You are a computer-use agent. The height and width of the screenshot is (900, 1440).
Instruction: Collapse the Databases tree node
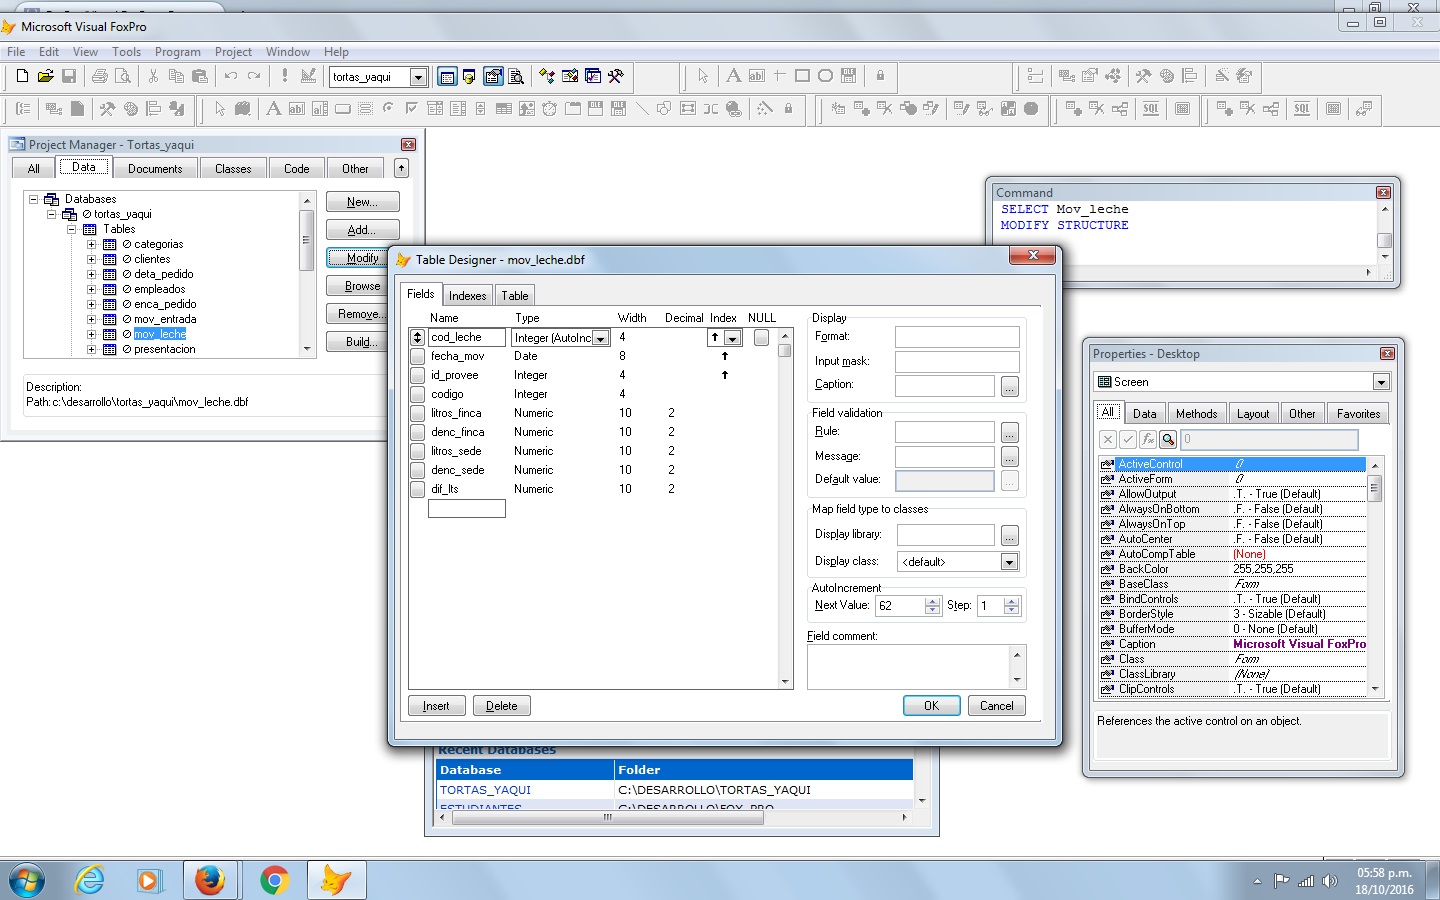pyautogui.click(x=33, y=199)
